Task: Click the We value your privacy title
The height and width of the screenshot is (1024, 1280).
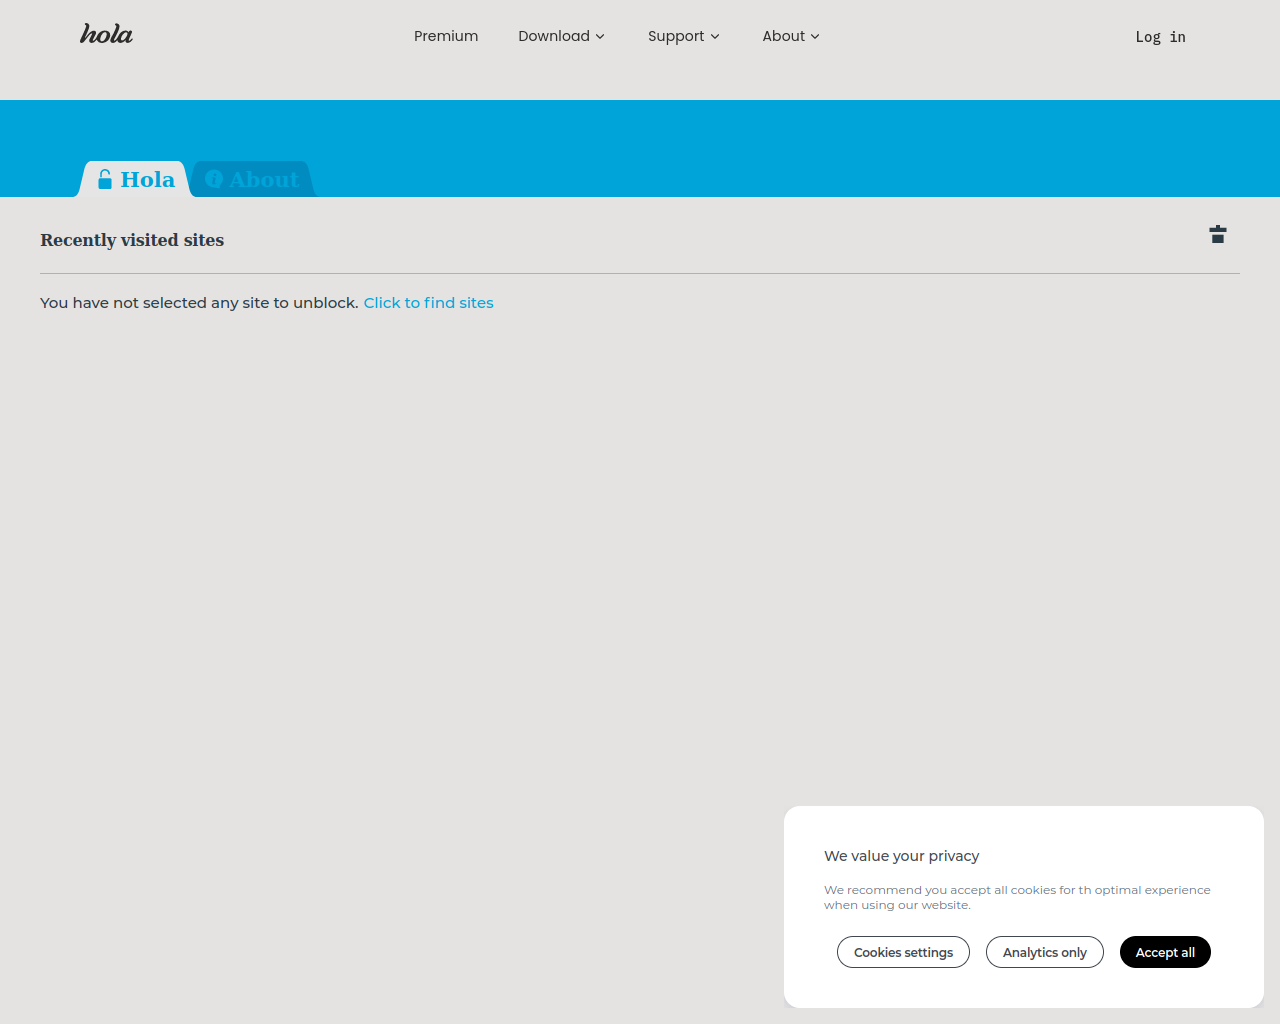Action: coord(901,856)
